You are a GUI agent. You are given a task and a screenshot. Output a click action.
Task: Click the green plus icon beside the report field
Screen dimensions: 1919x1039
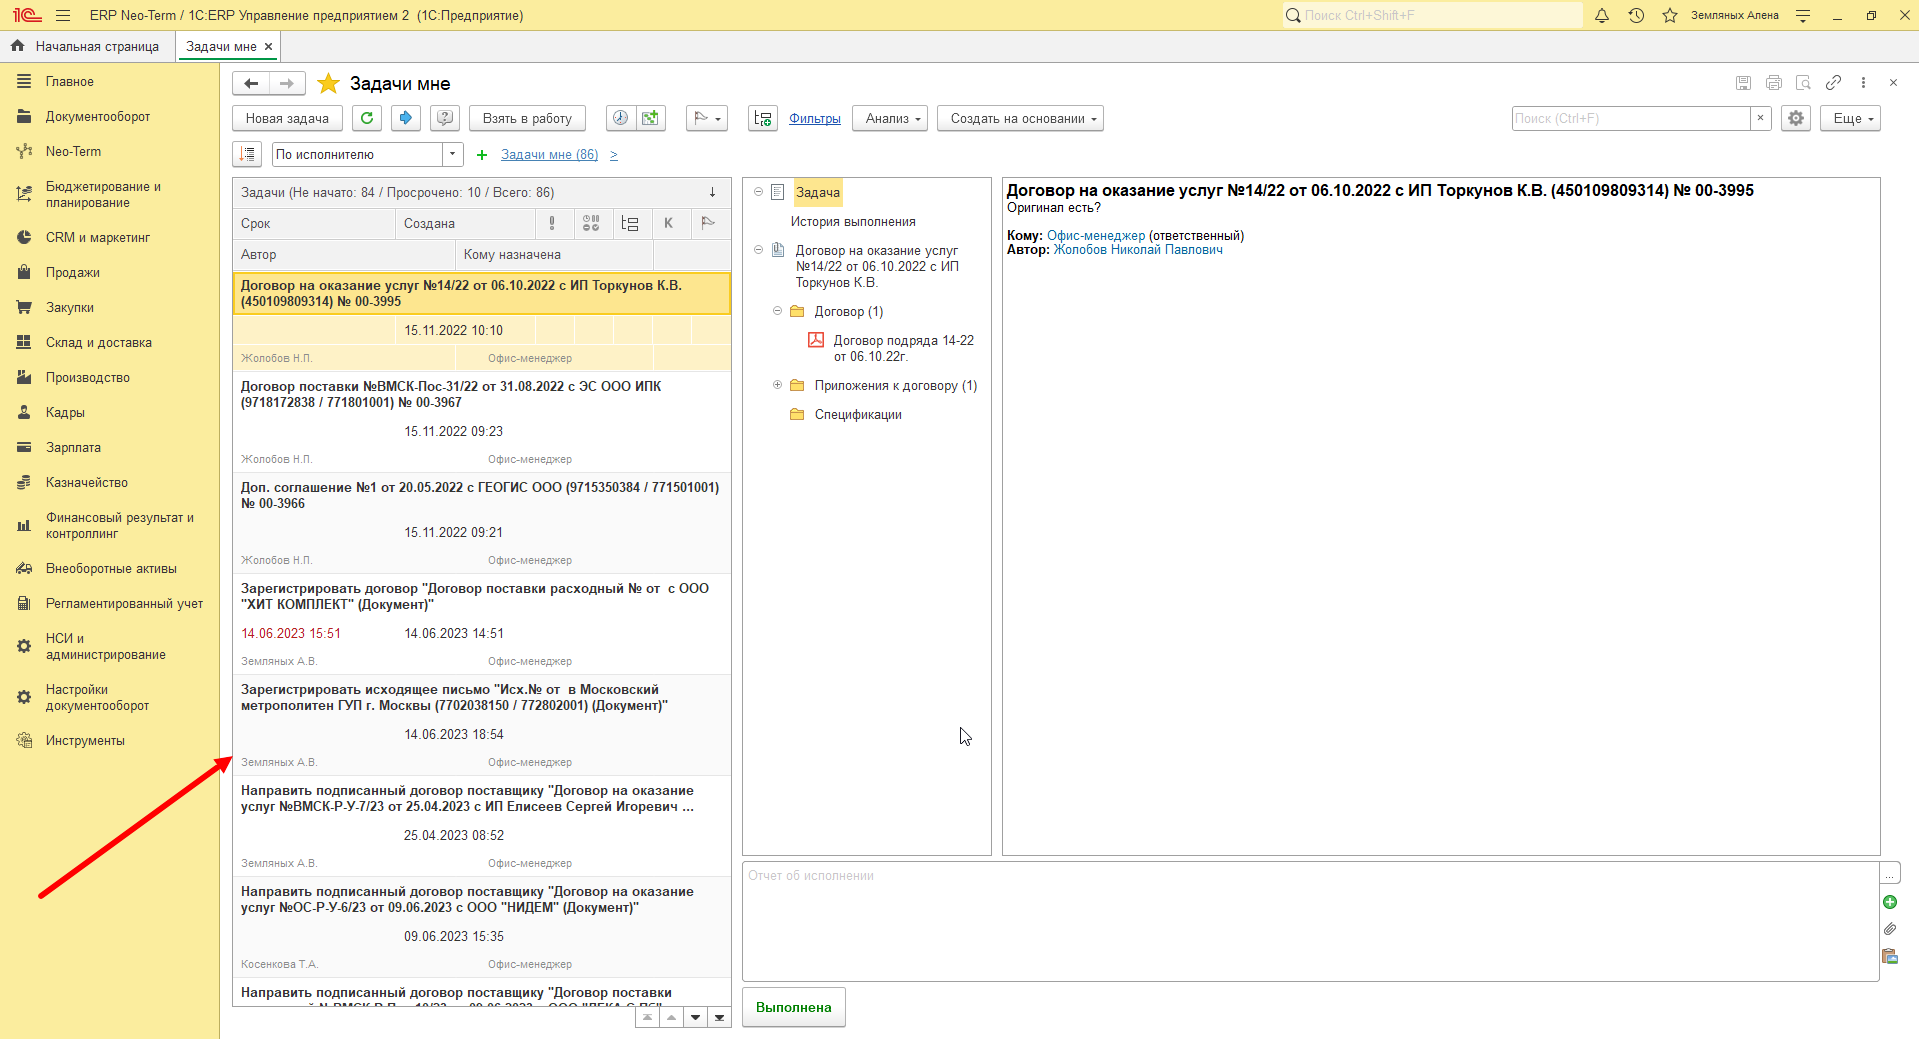coord(1890,902)
